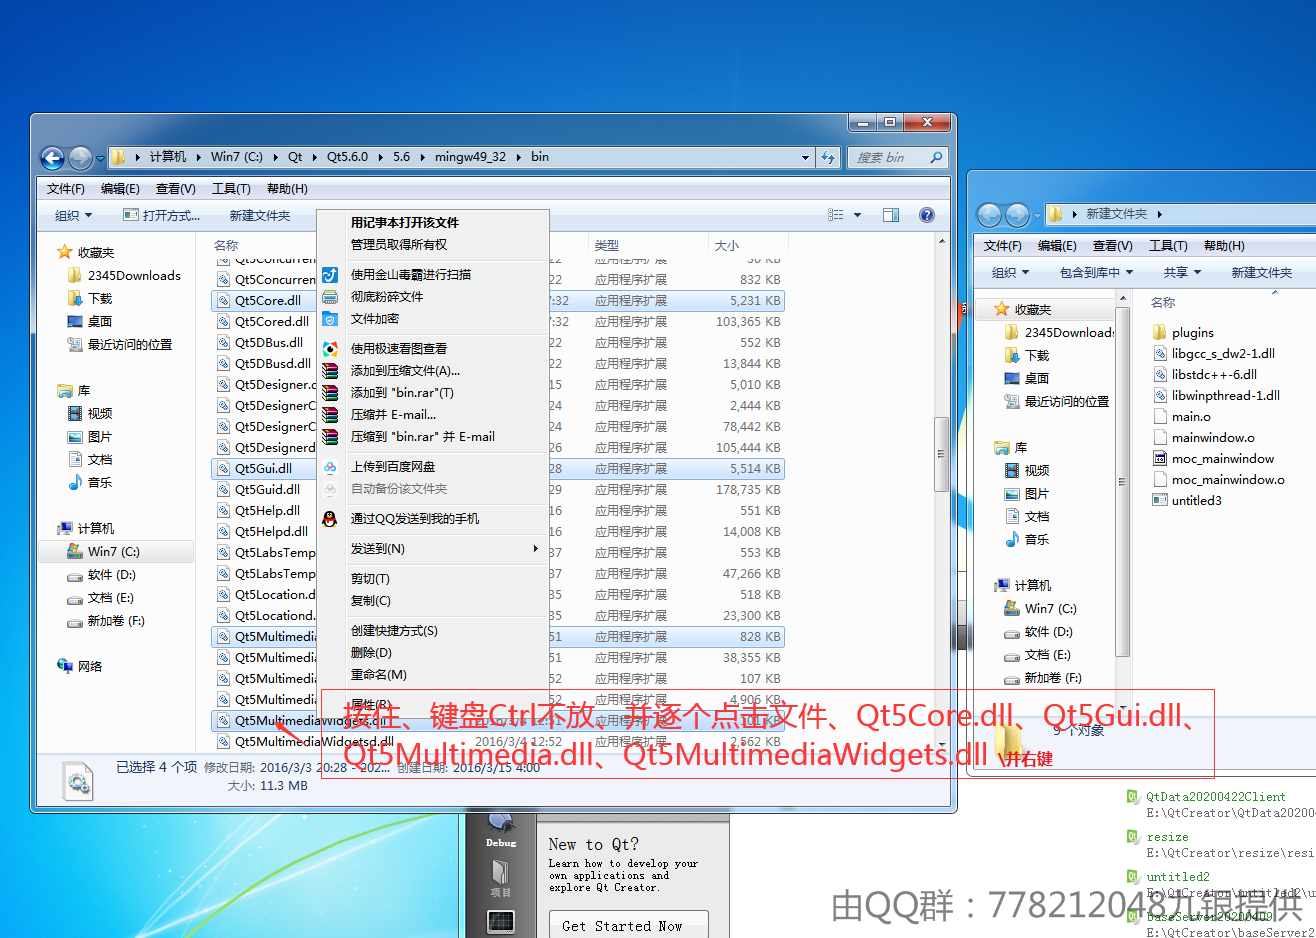Open the help question mark icon

[x=926, y=215]
